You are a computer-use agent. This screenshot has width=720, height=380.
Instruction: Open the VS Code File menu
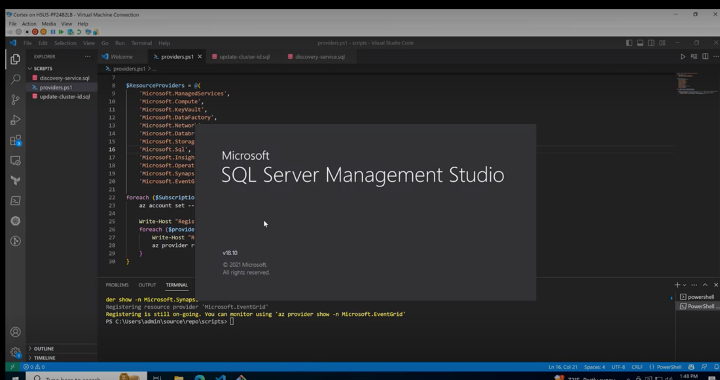point(28,43)
